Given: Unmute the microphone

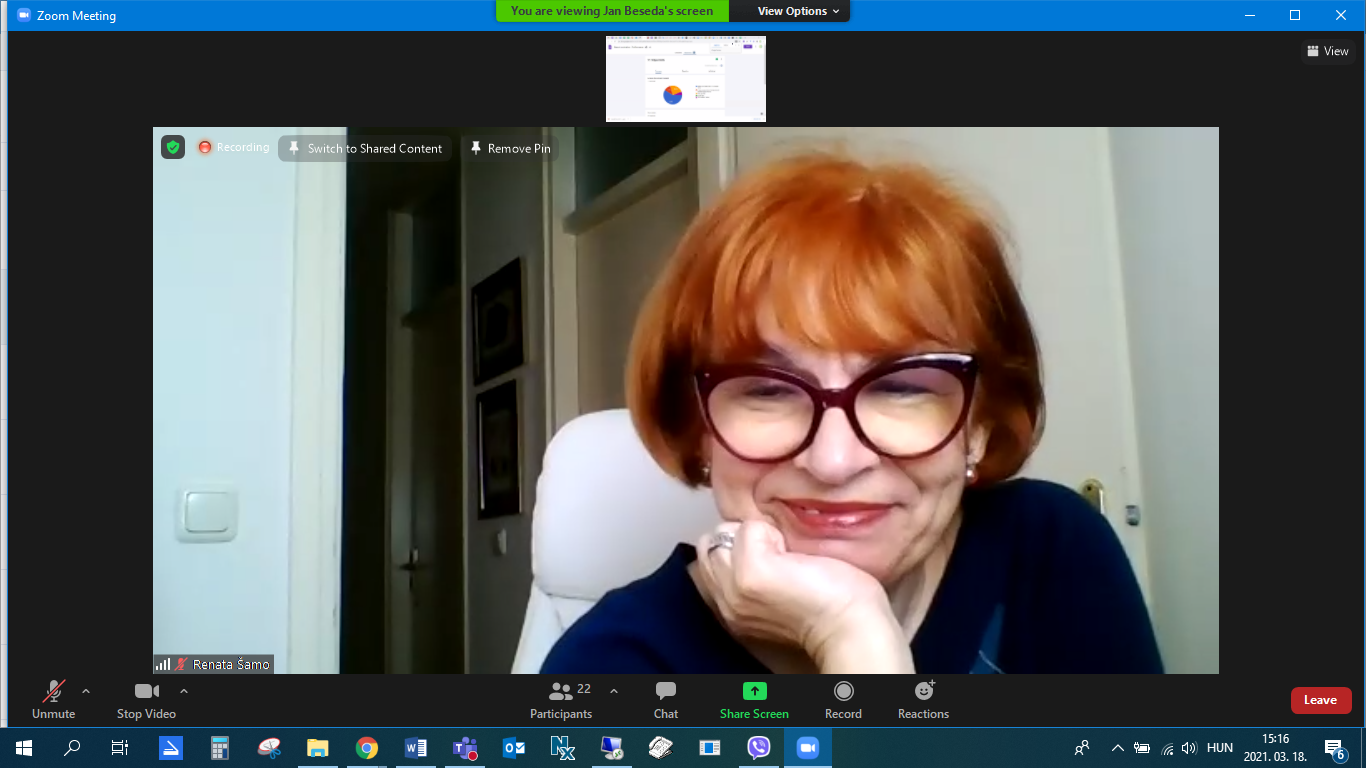Looking at the screenshot, I should pyautogui.click(x=54, y=700).
